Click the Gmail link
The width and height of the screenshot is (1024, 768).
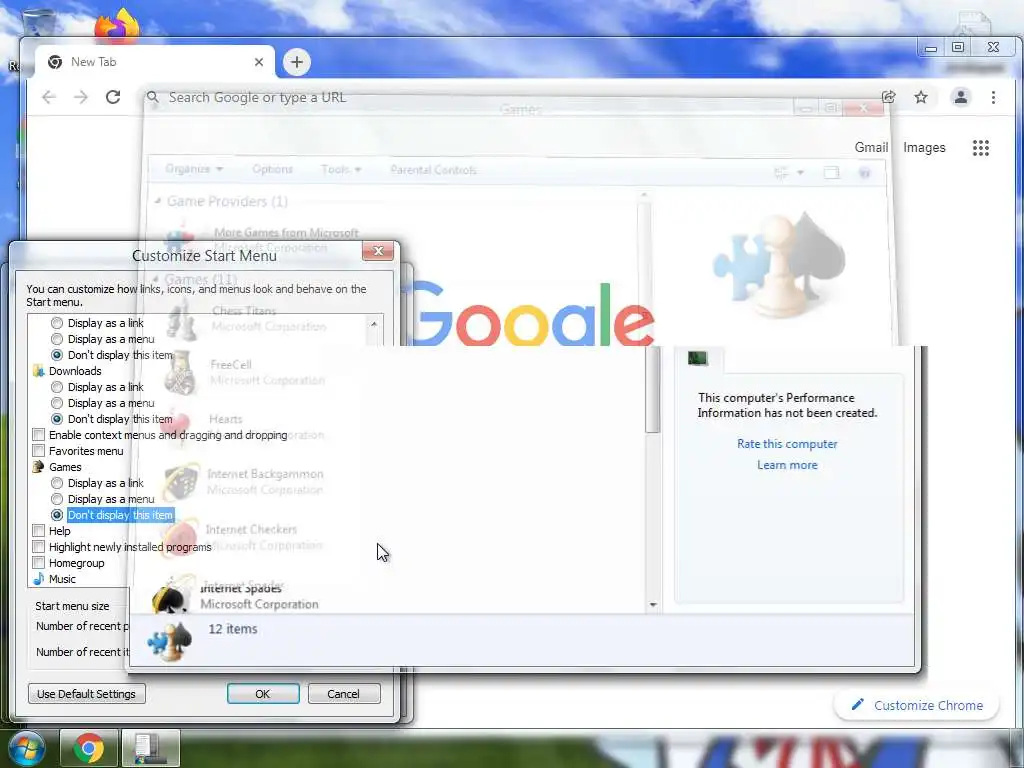click(x=871, y=148)
